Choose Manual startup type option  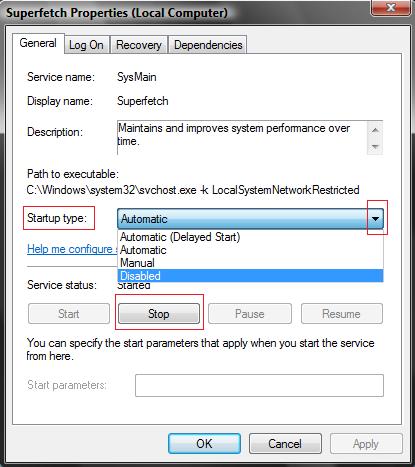point(250,263)
